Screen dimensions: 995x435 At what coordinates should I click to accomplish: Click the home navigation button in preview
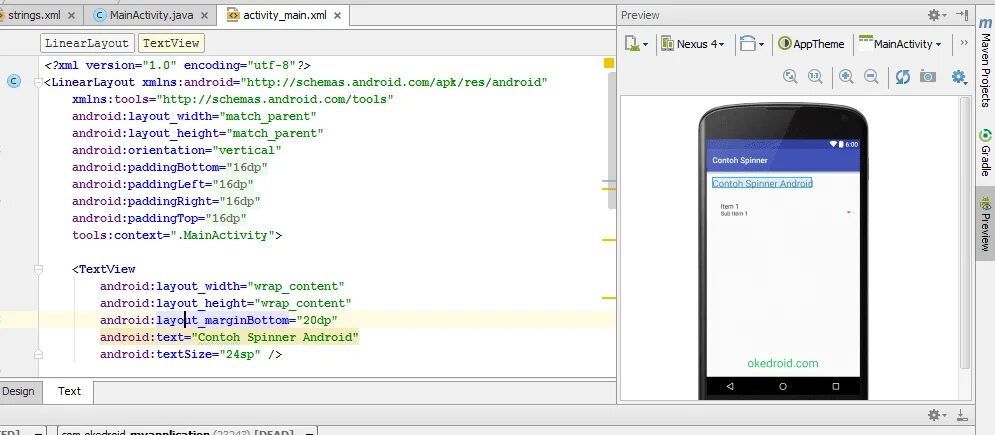[x=783, y=386]
